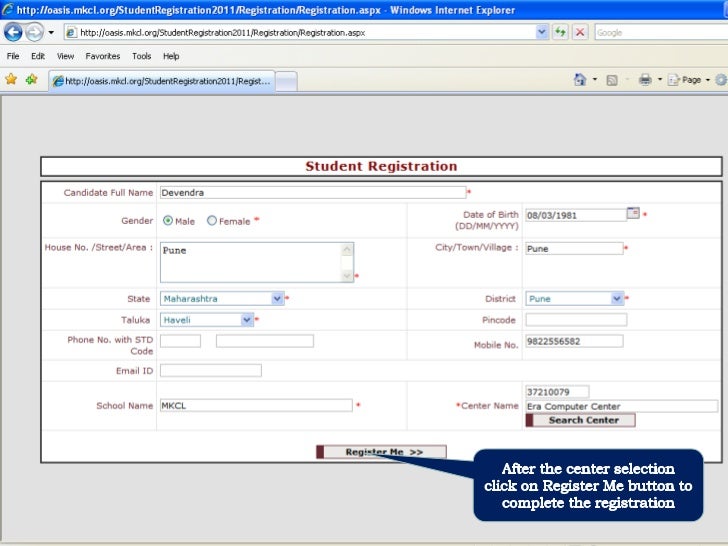The width and height of the screenshot is (728, 546).
Task: Select the Female radio button
Action: (212, 221)
